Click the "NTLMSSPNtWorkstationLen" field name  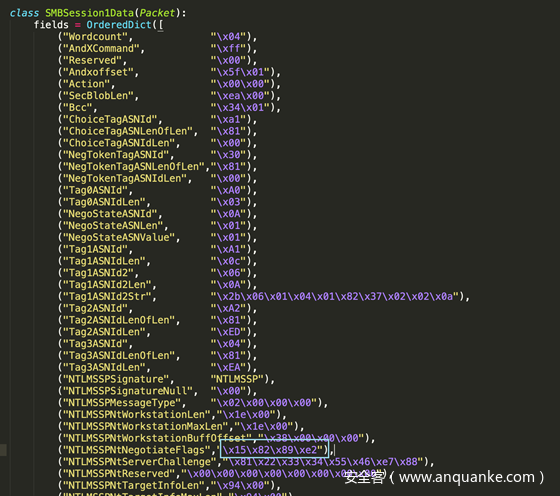pos(137,414)
